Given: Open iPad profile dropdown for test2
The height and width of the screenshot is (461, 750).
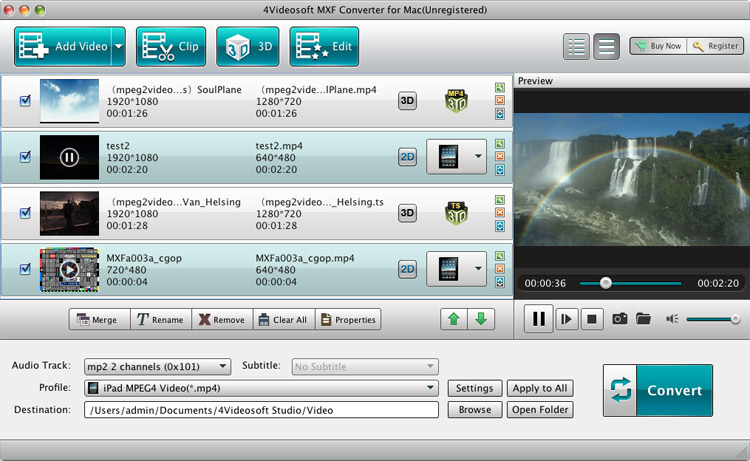Looking at the screenshot, I should click(x=456, y=156).
